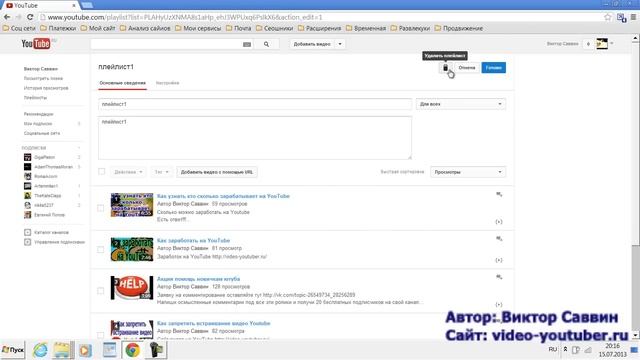The image size is (640, 360).
Task: Click the 'Добавить видео' button
Action: click(x=312, y=44)
